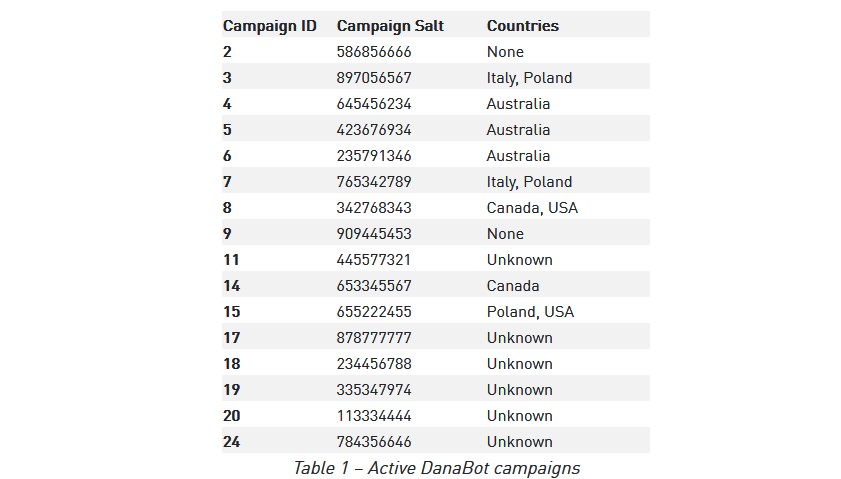Select the Poland, USA countries cell
841x479 pixels.
530,312
